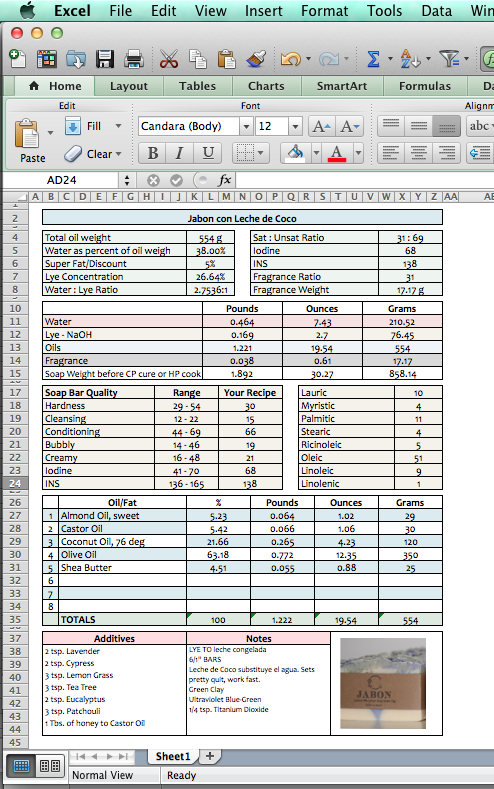Toggle Italic formatting
Screen dimensions: 494x789
(180, 153)
